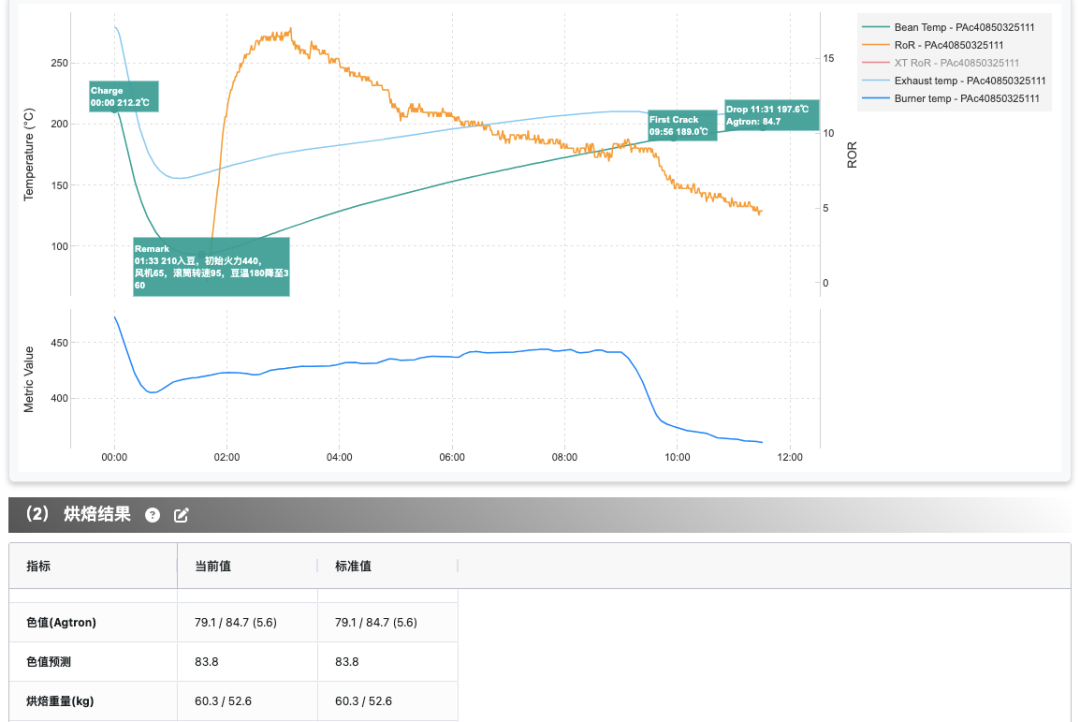Viewport: 1080px width, 722px height.
Task: Open the Remark 01:33 annotation box
Action: point(211,267)
